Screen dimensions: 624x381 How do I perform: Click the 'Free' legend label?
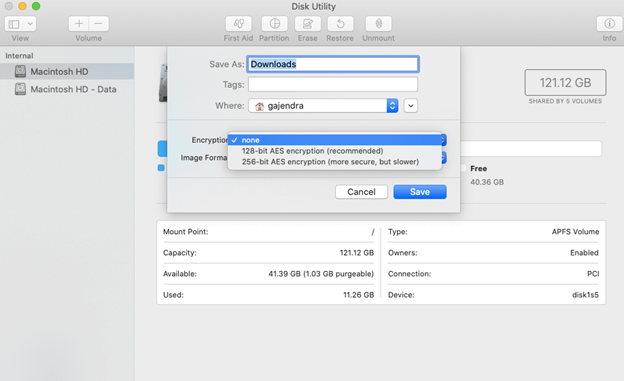coord(478,168)
